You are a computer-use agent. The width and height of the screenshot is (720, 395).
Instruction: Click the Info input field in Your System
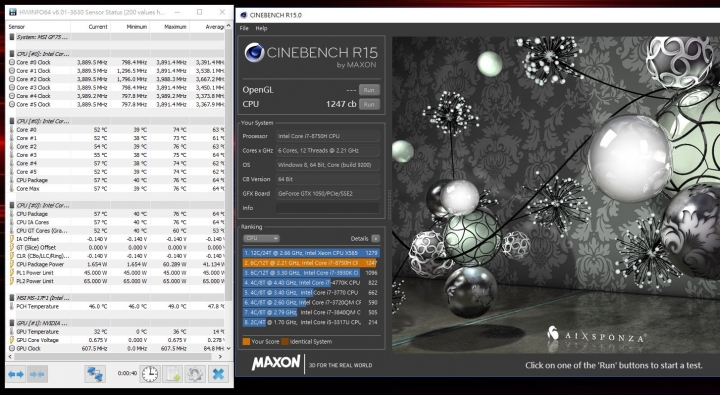coord(328,208)
